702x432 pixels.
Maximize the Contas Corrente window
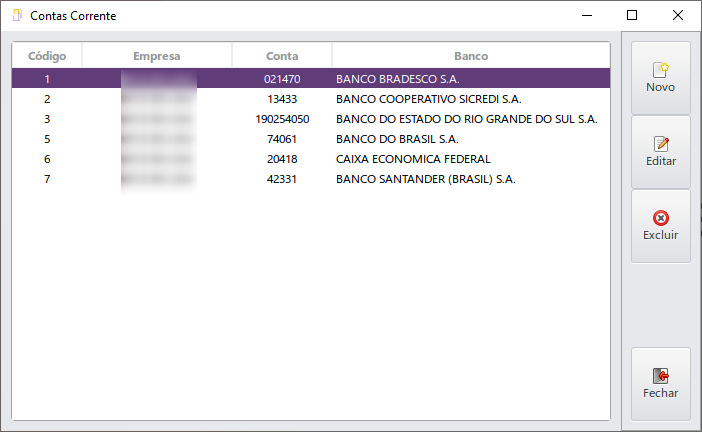(x=632, y=15)
